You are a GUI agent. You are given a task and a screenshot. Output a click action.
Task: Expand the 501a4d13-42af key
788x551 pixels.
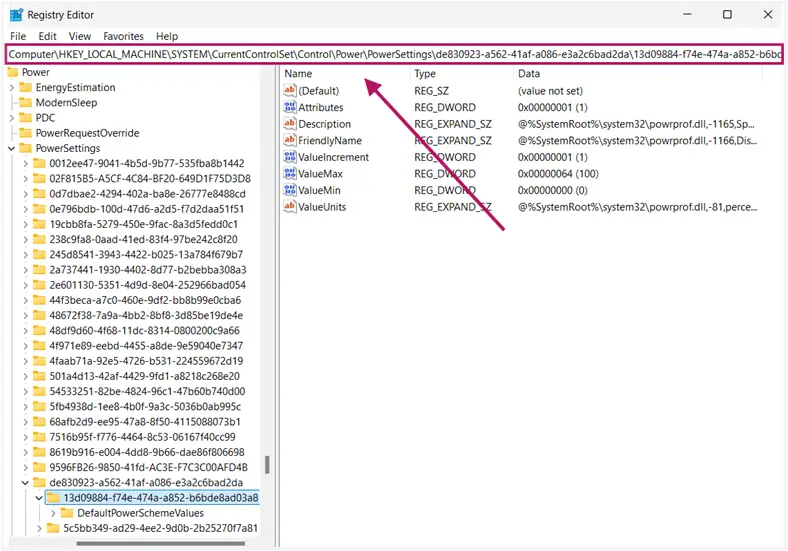[x=26, y=376]
